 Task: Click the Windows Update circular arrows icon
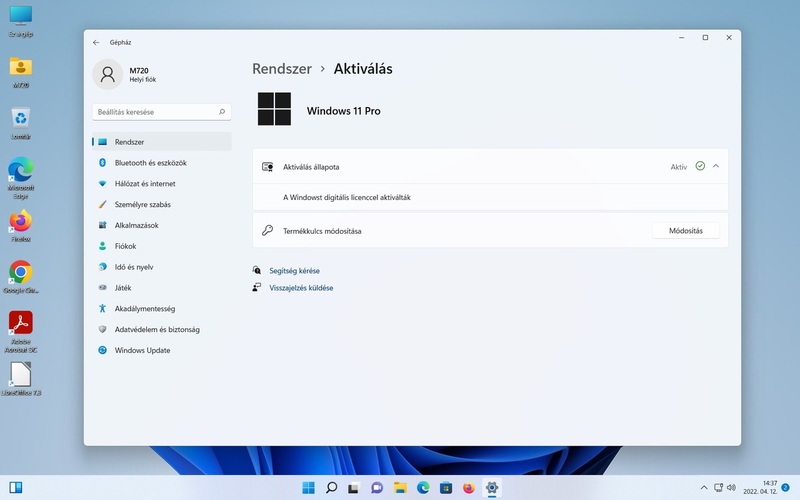[102, 350]
